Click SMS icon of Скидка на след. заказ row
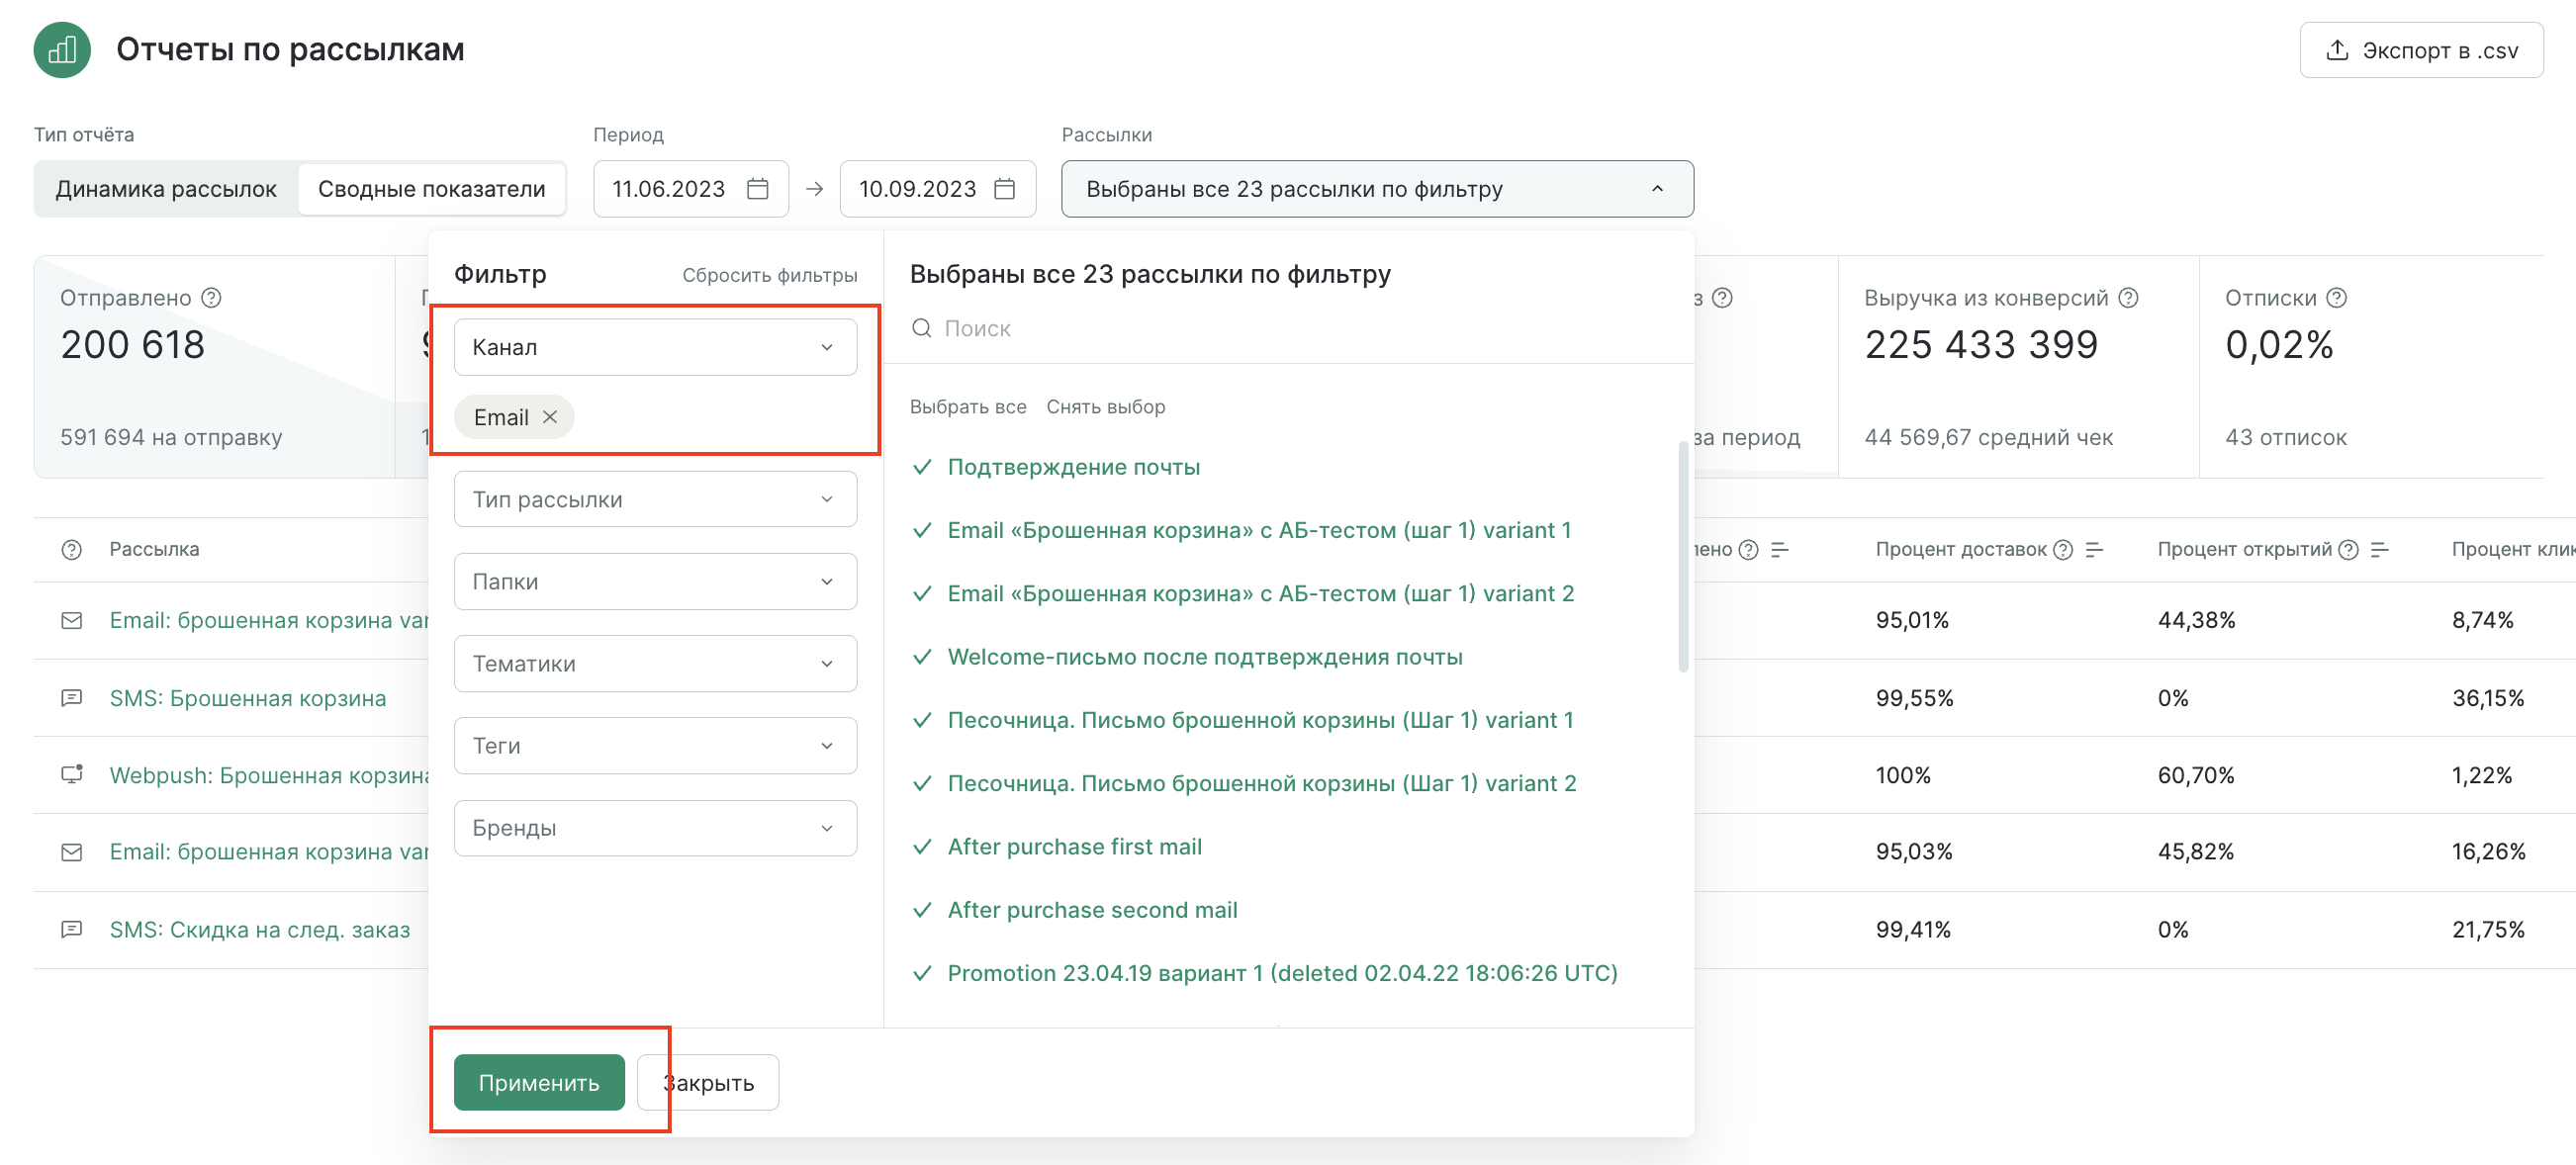This screenshot has height=1165, width=2576. pyautogui.click(x=72, y=930)
